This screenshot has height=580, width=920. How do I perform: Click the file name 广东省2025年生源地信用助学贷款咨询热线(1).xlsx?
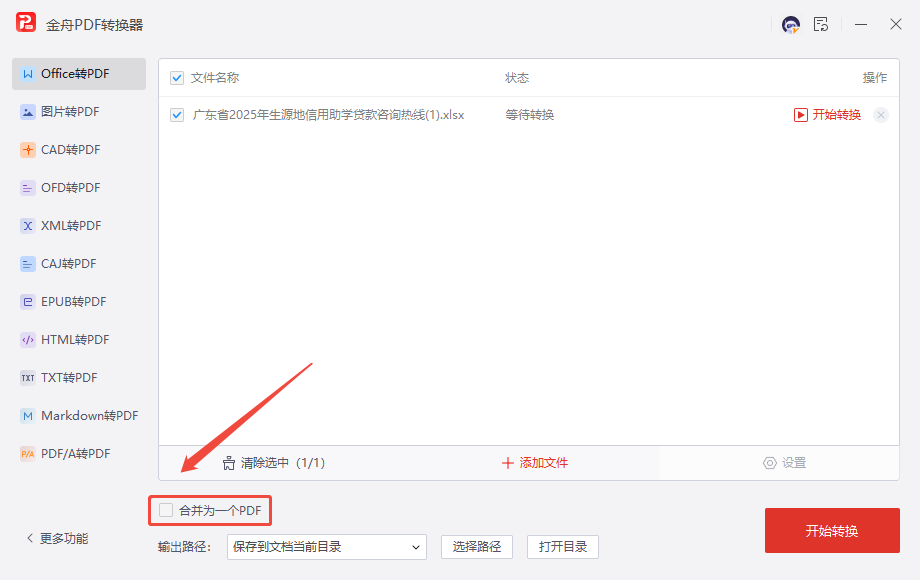[329, 115]
